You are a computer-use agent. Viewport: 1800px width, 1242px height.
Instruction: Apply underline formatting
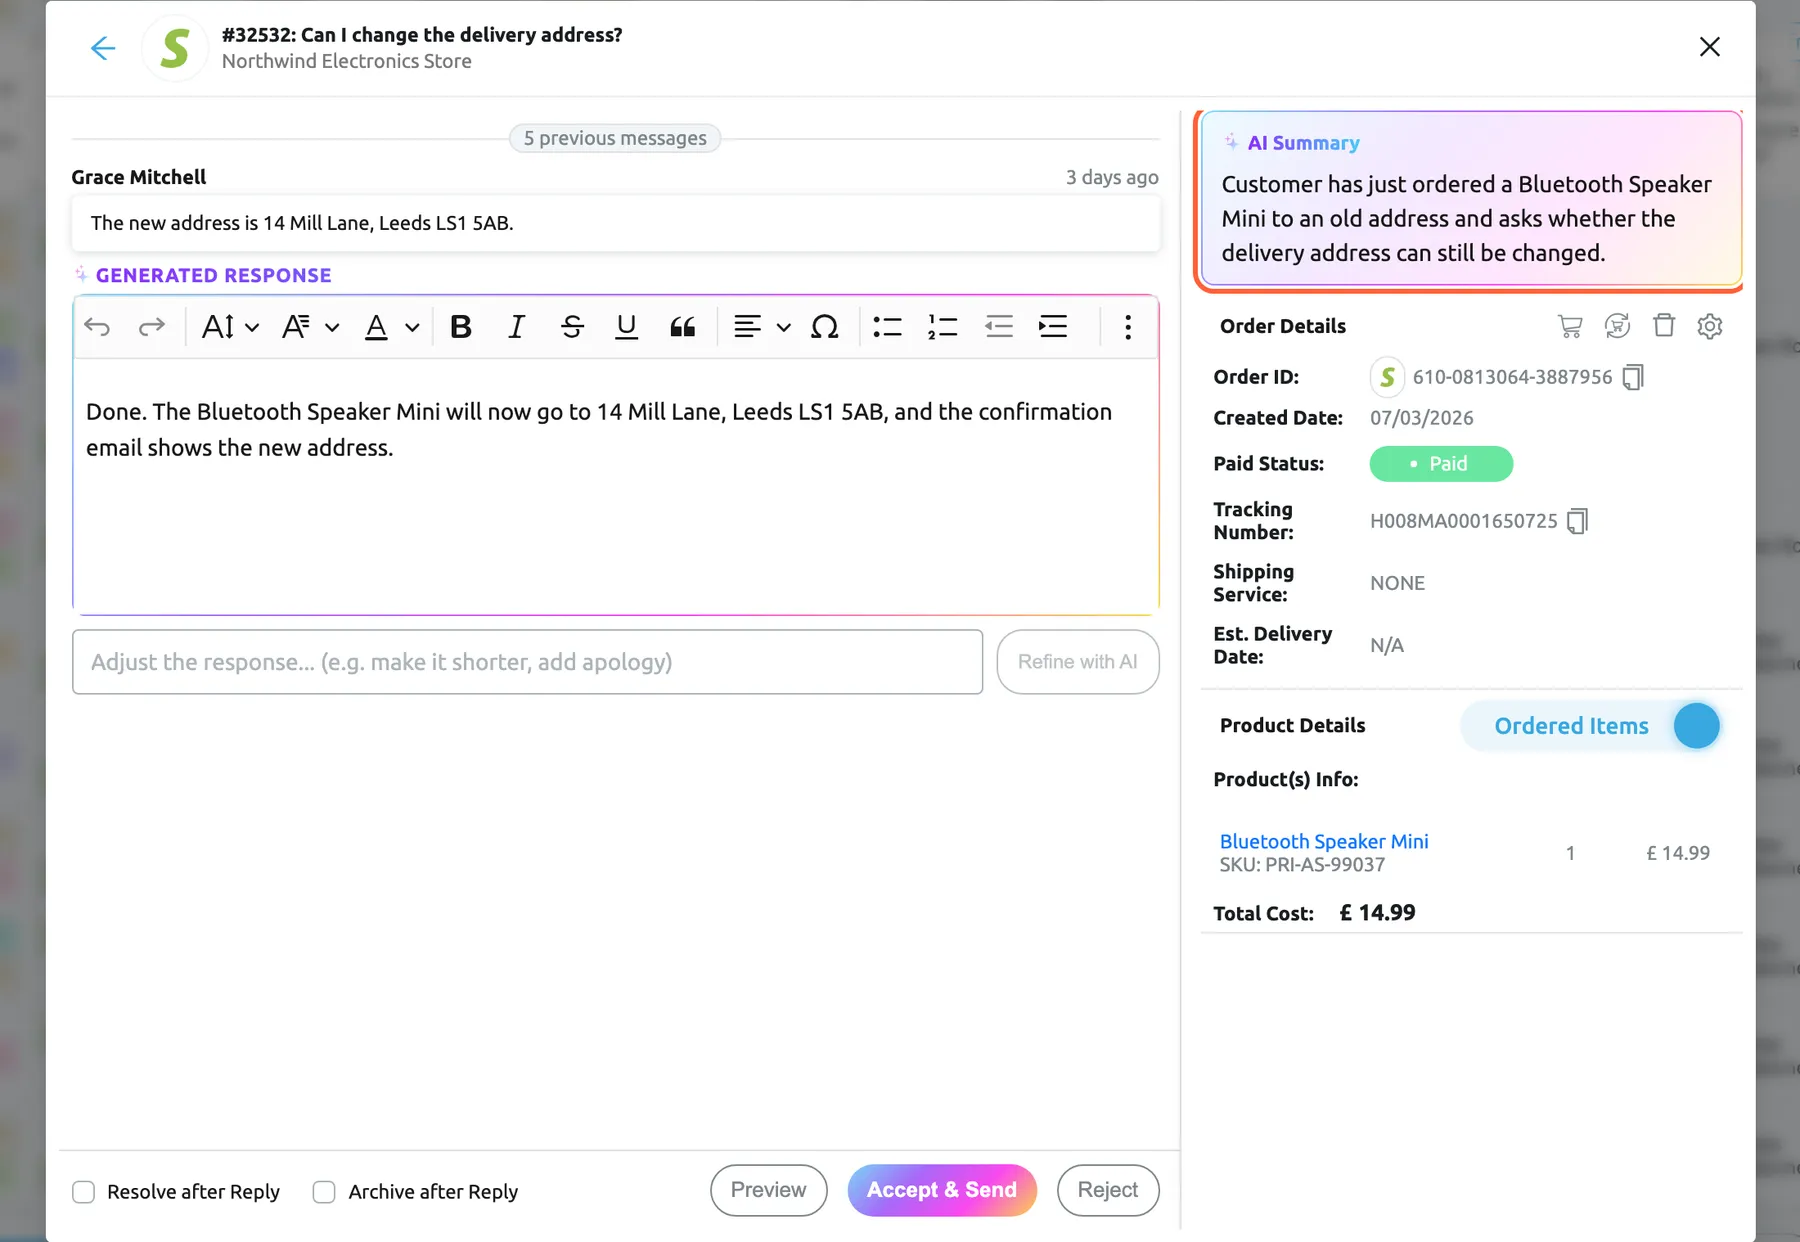point(627,327)
